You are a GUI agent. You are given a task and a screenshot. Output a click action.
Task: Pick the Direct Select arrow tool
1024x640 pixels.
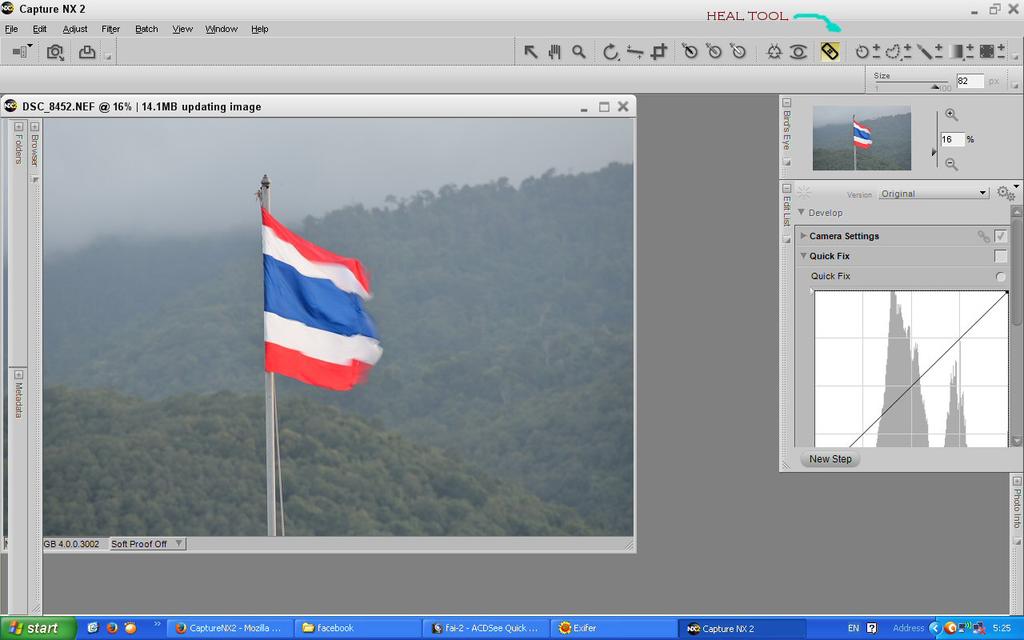click(531, 52)
